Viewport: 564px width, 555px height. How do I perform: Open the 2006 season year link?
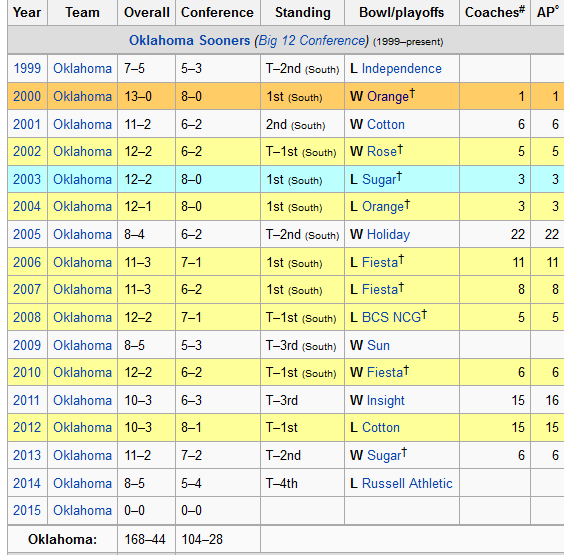coord(27,263)
